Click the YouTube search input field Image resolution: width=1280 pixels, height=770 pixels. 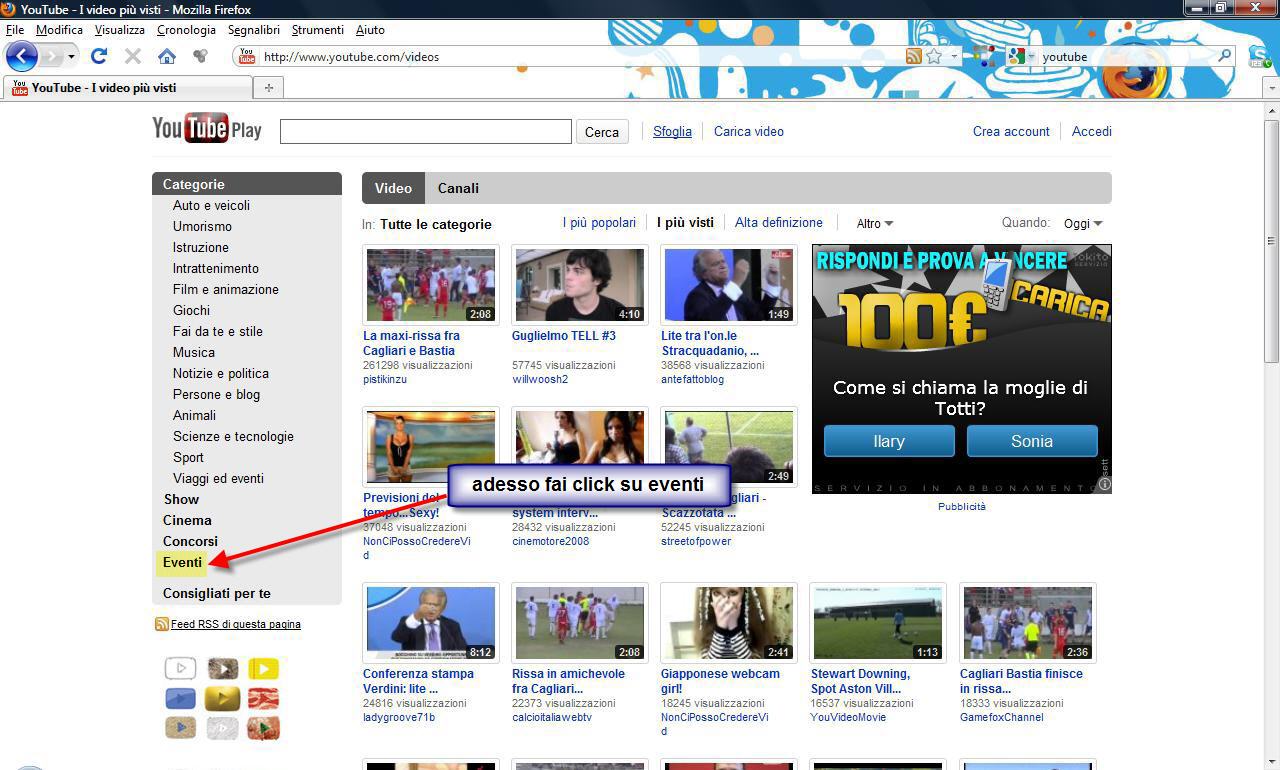click(426, 131)
